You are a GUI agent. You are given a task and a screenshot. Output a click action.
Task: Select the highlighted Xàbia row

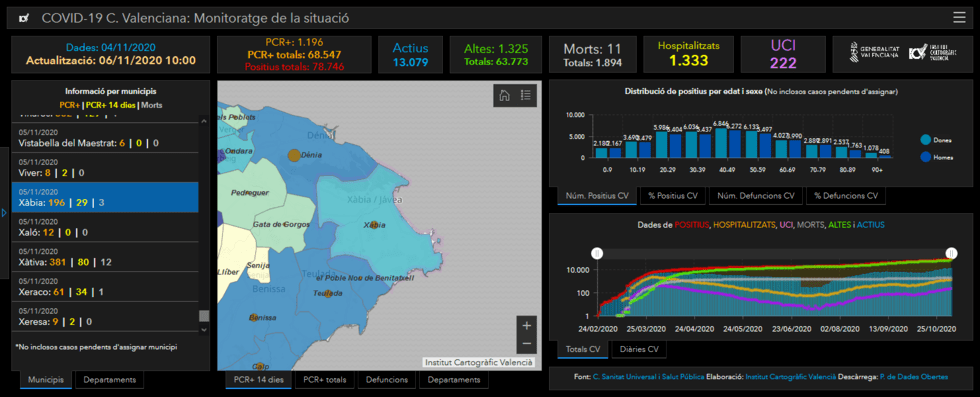coord(105,197)
